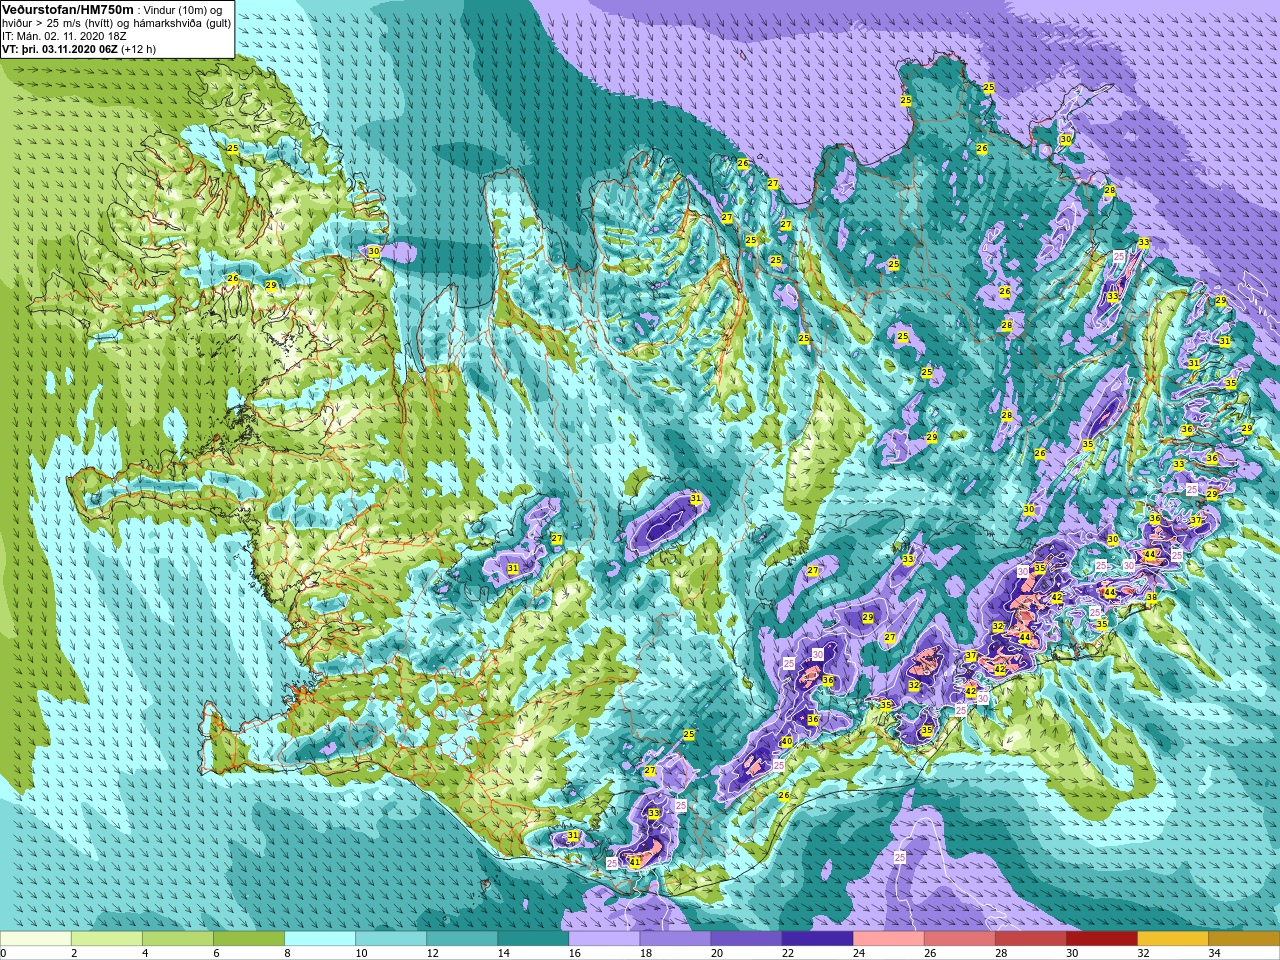Click the '12' value on the legend scale
The image size is (1280, 960).
coord(432,953)
